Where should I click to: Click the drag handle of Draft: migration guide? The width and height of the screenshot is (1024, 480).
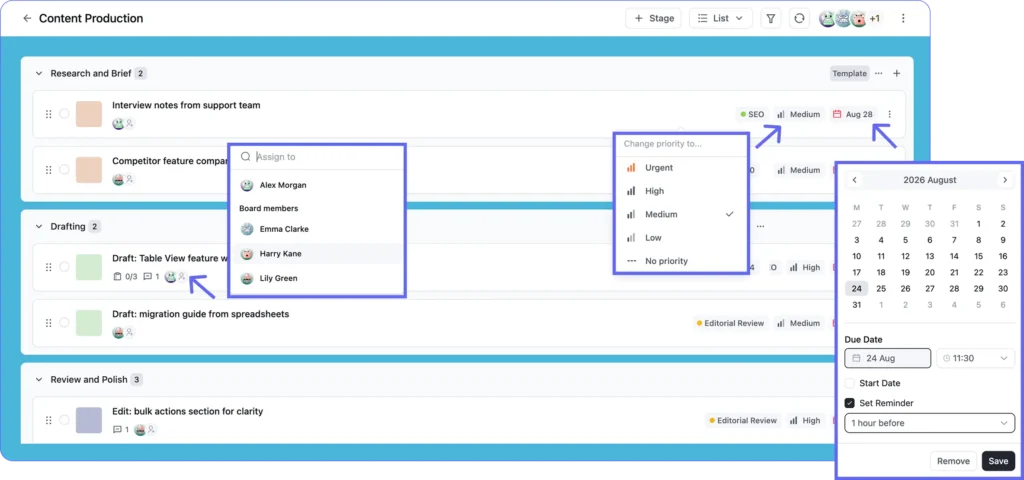point(48,323)
